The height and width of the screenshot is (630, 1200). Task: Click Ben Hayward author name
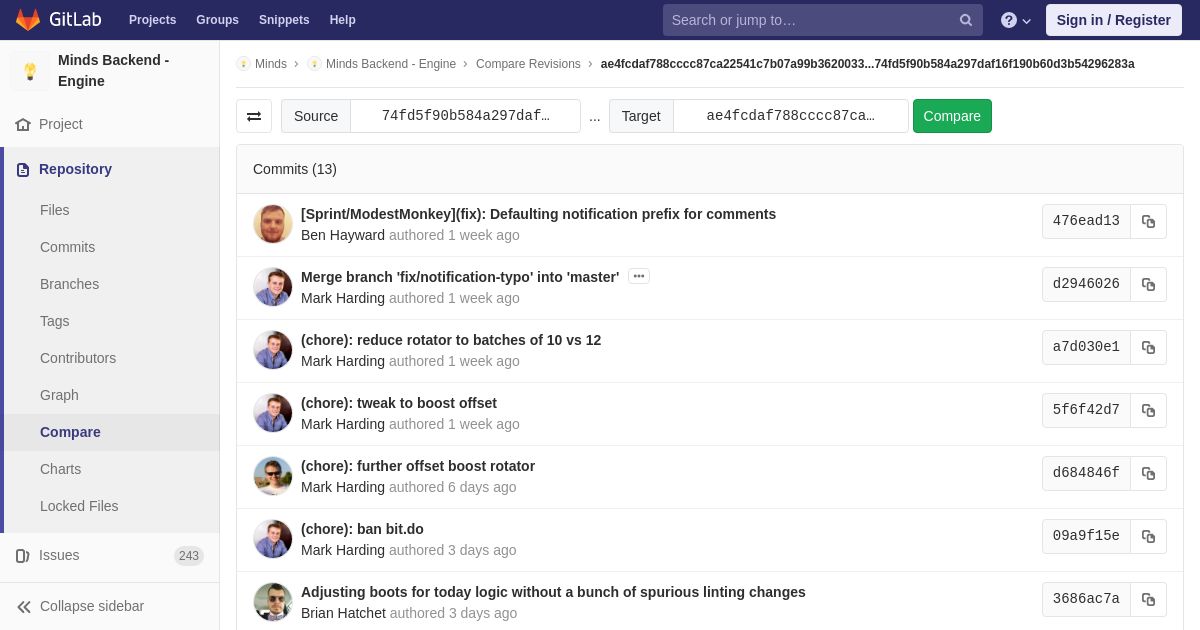tap(343, 235)
